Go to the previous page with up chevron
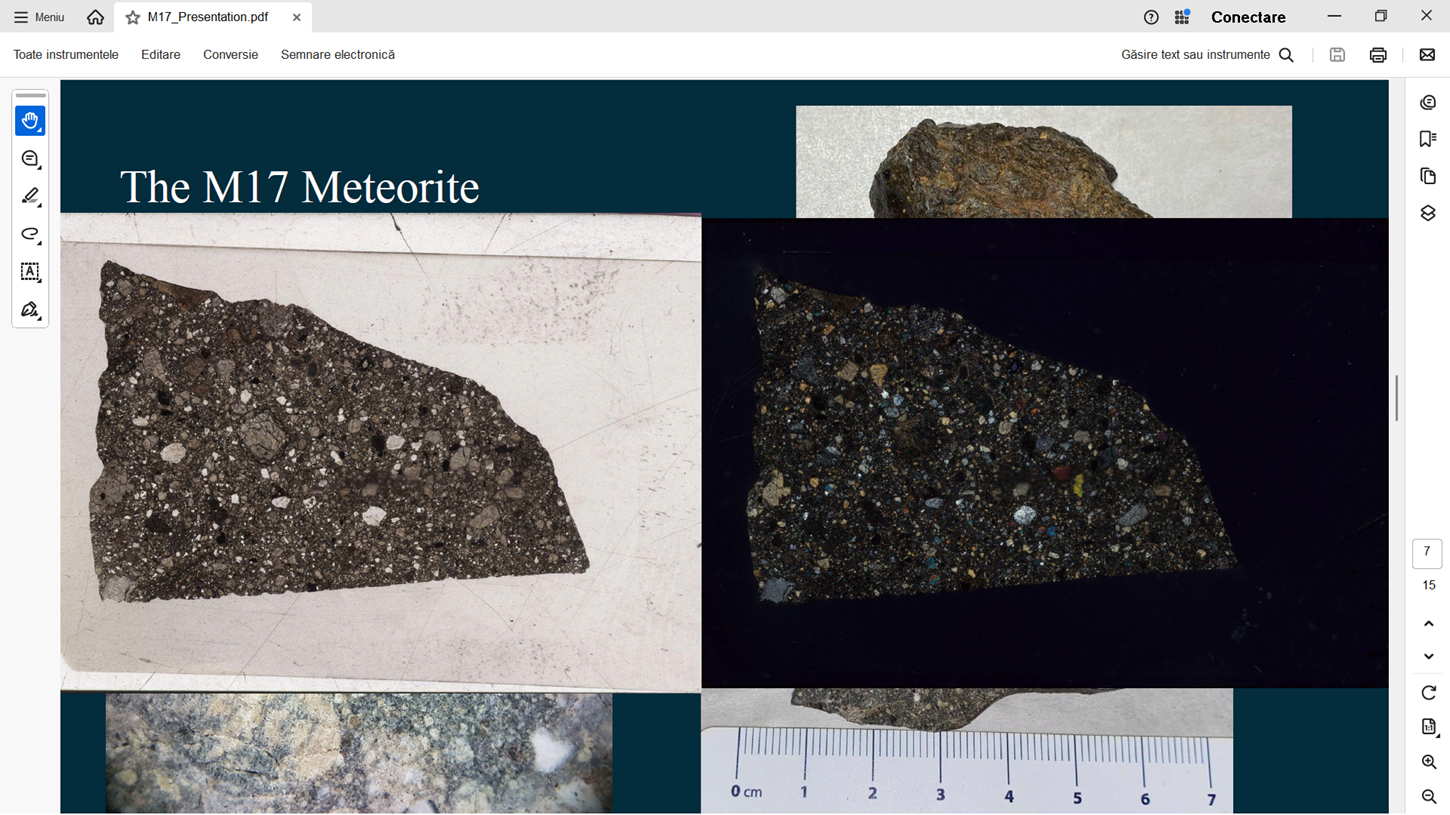The width and height of the screenshot is (1450, 815). (x=1428, y=624)
